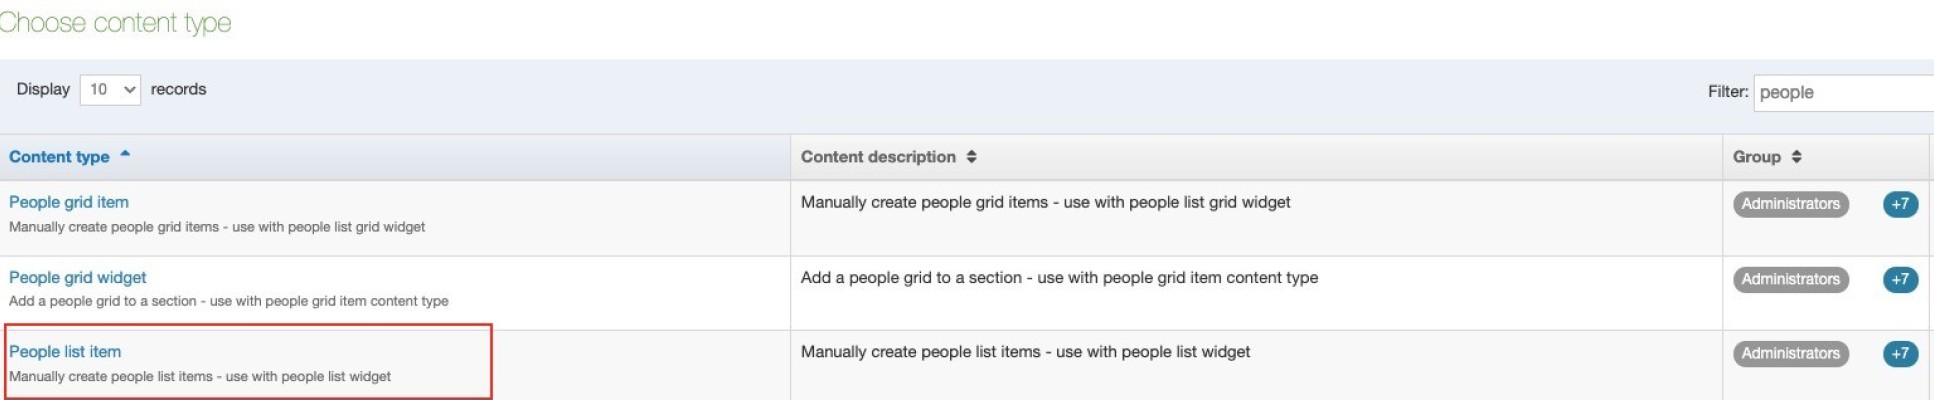
Task: Expand +7 groups badge for People list item
Action: 1900,353
